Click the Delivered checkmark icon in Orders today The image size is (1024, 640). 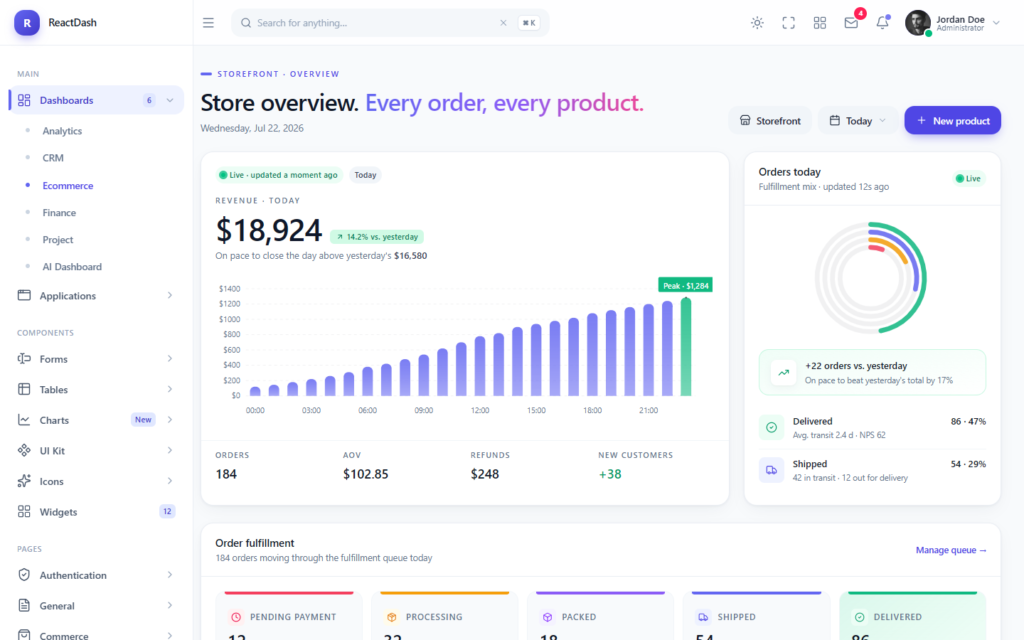(x=771, y=428)
